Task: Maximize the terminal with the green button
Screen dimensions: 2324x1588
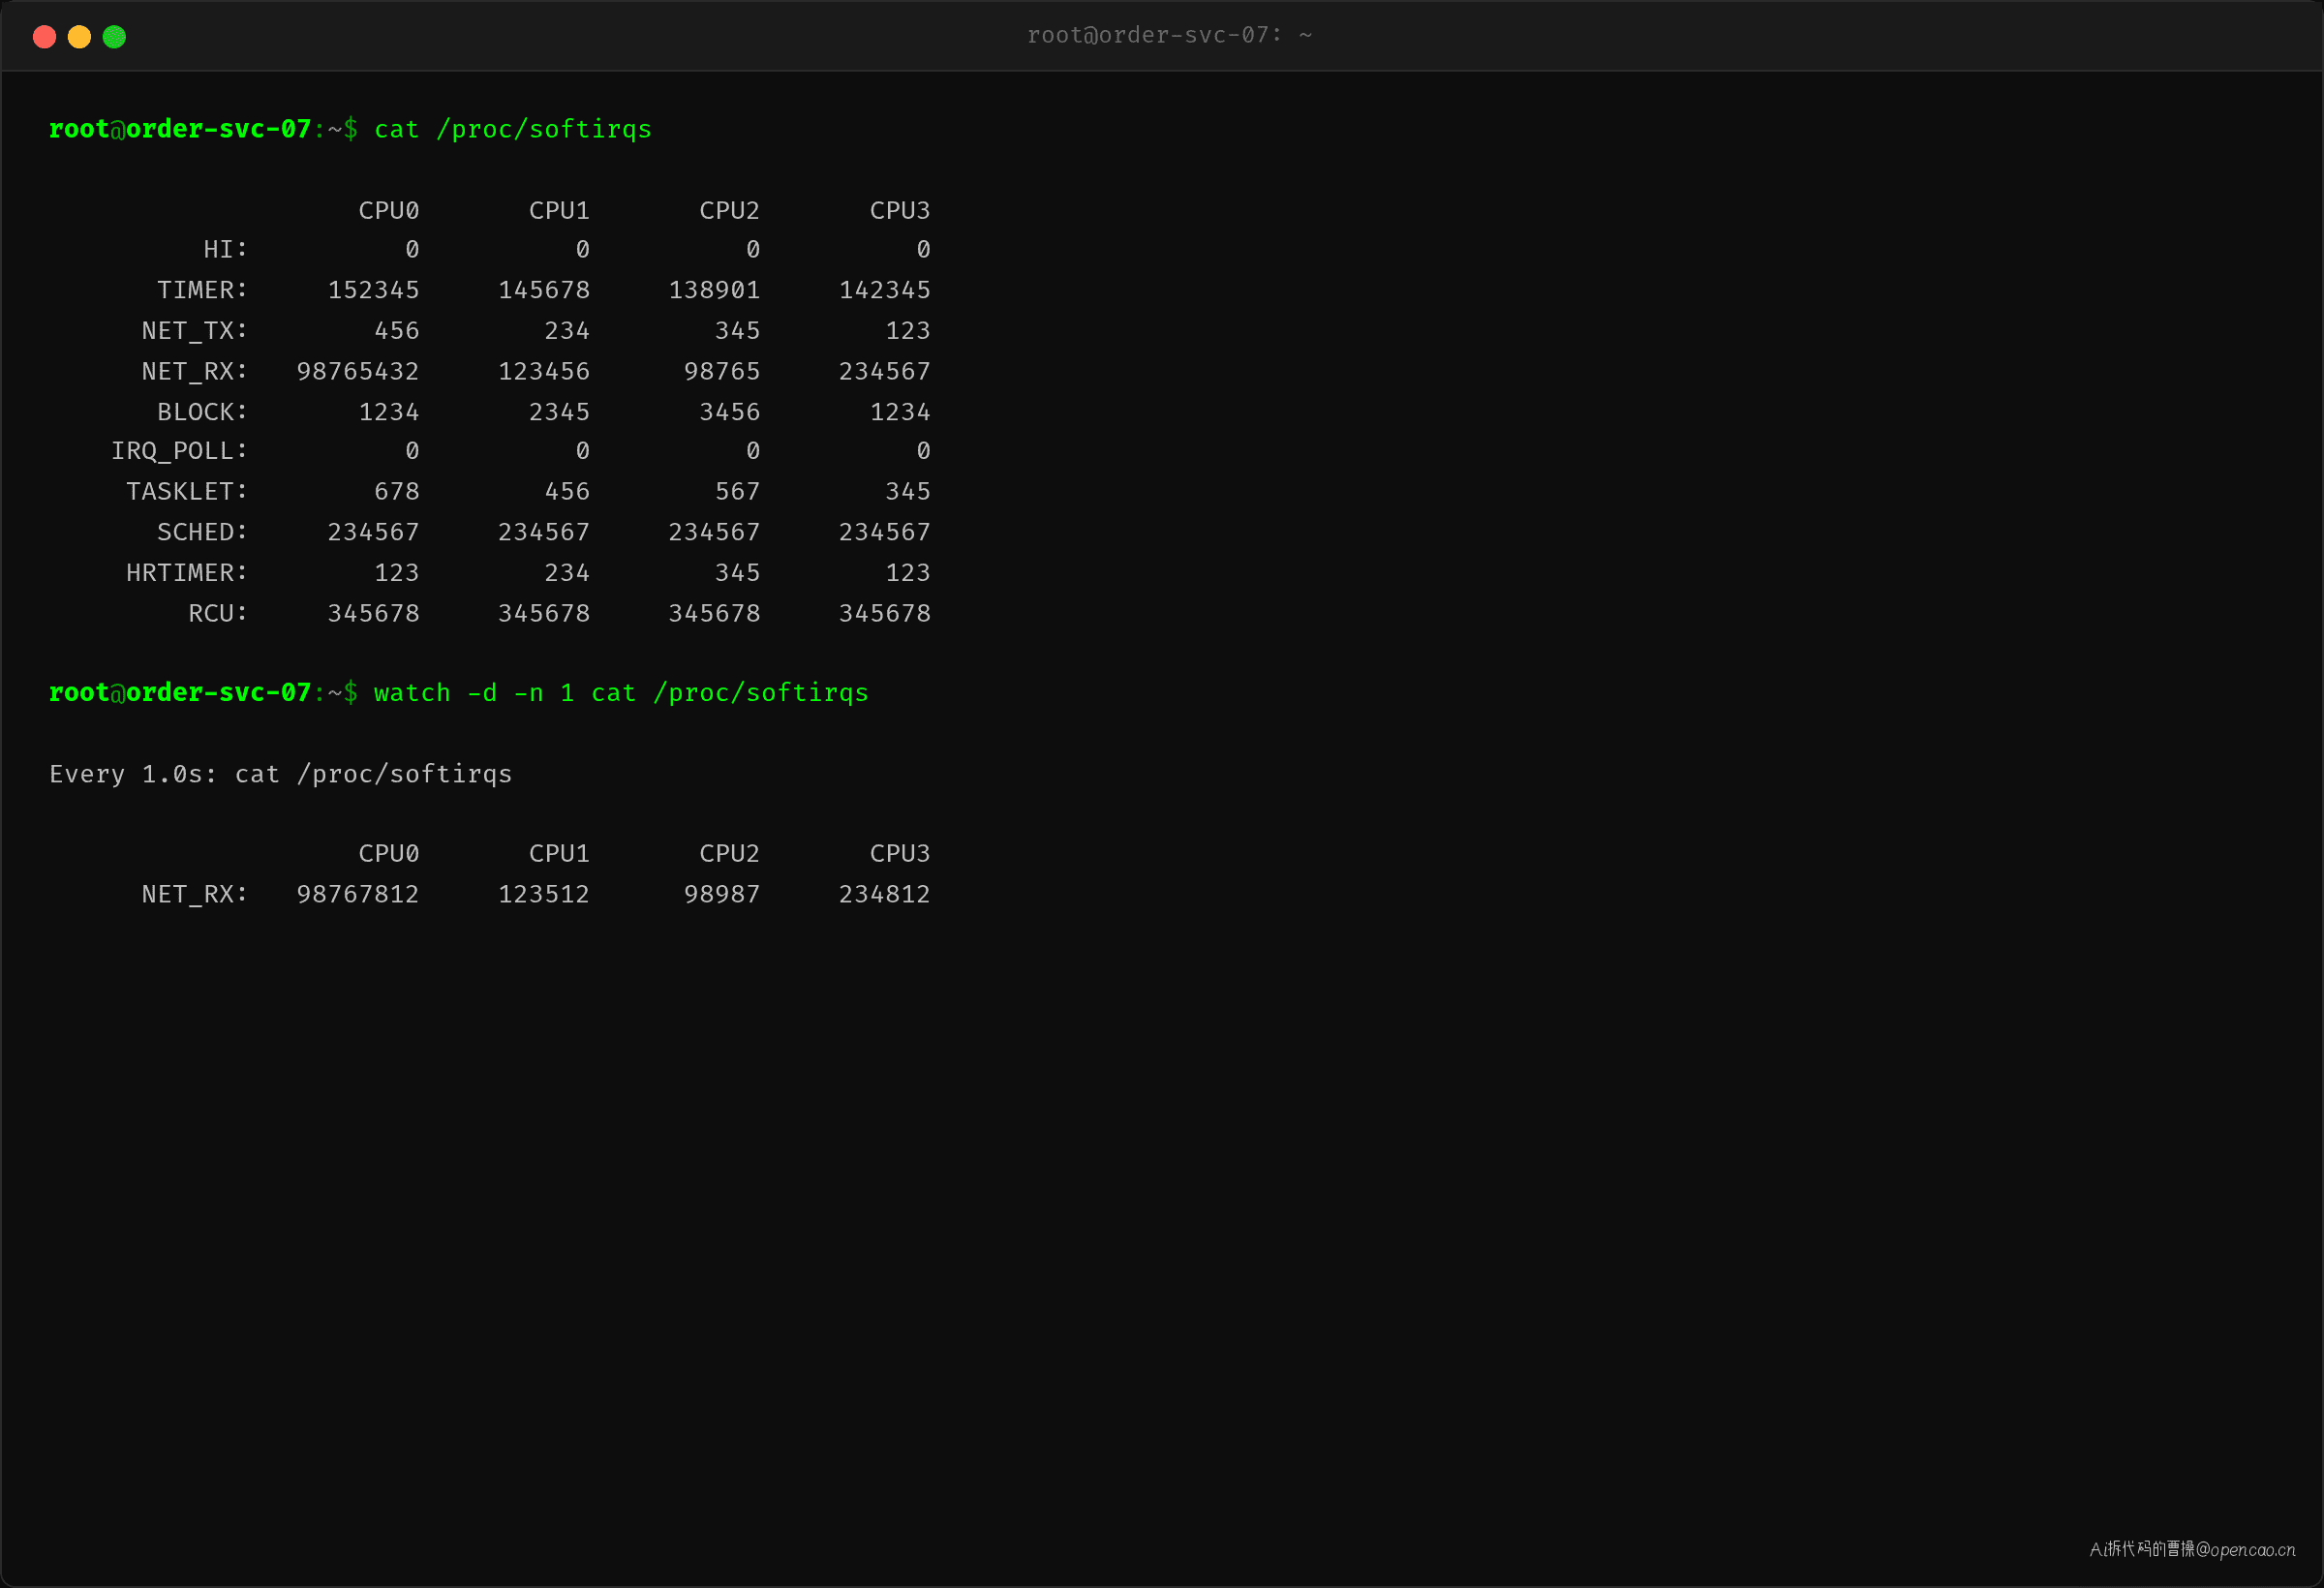Action: pos(114,37)
